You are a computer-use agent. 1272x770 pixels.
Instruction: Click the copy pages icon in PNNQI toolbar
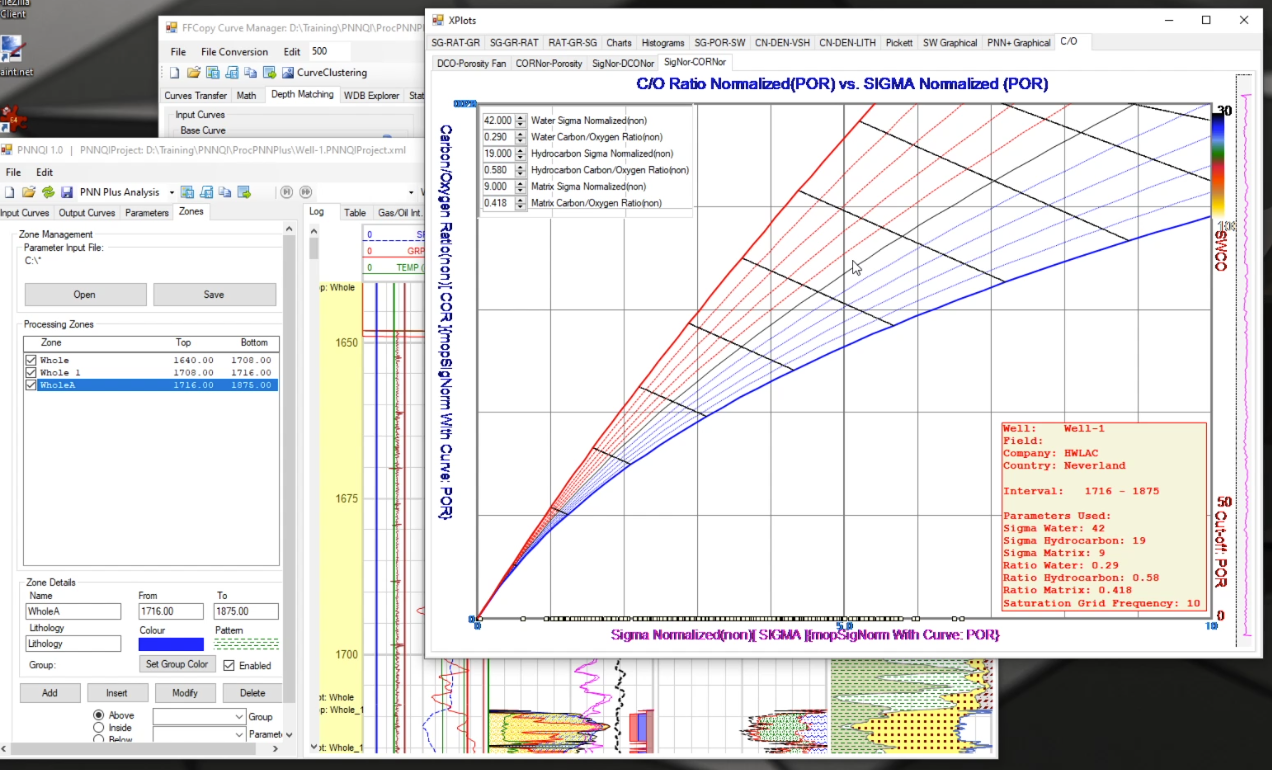(226, 192)
